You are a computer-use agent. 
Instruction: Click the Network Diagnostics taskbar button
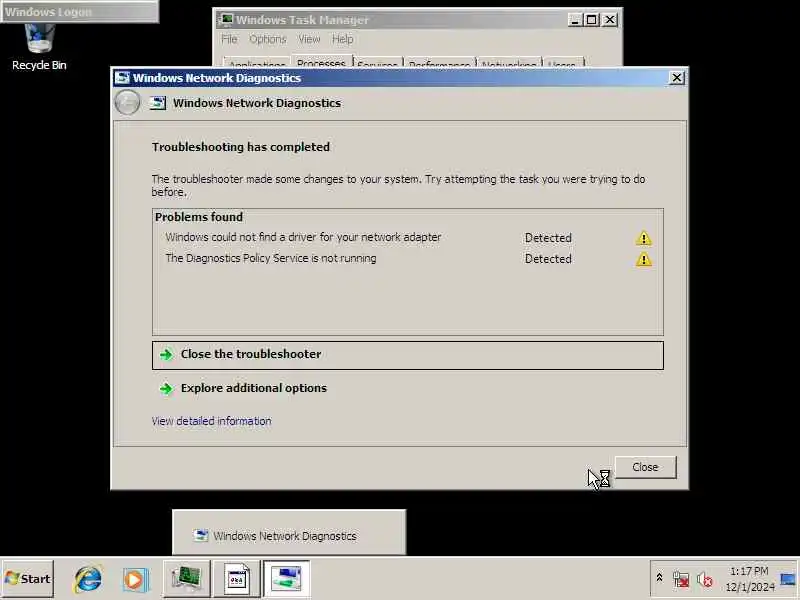(x=286, y=579)
